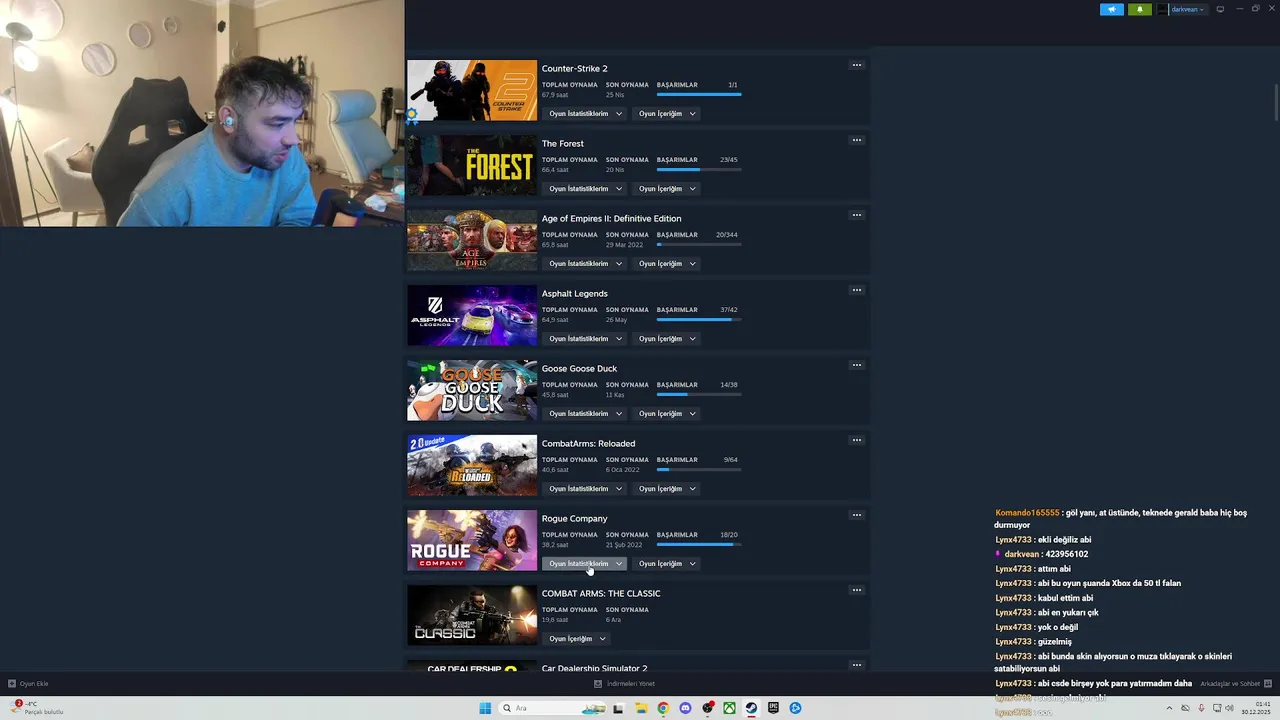Open the three-dot menu for Age of Empires II

[856, 215]
